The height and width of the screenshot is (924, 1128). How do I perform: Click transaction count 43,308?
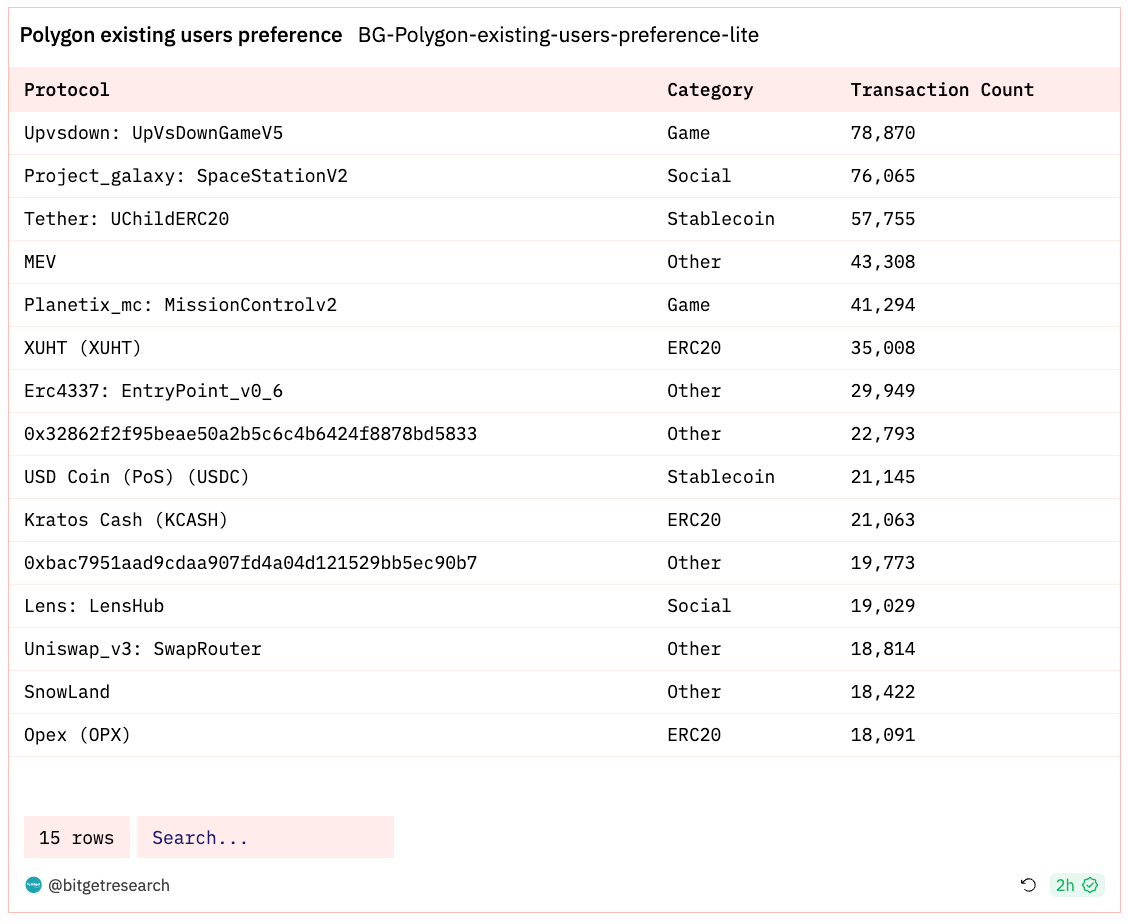883,262
